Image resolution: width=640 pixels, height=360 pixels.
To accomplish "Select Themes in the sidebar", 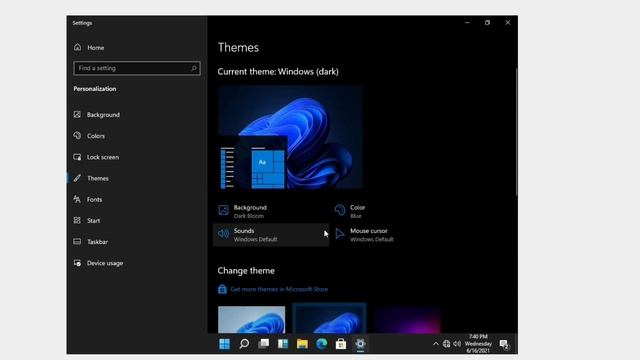I will 91,178.
